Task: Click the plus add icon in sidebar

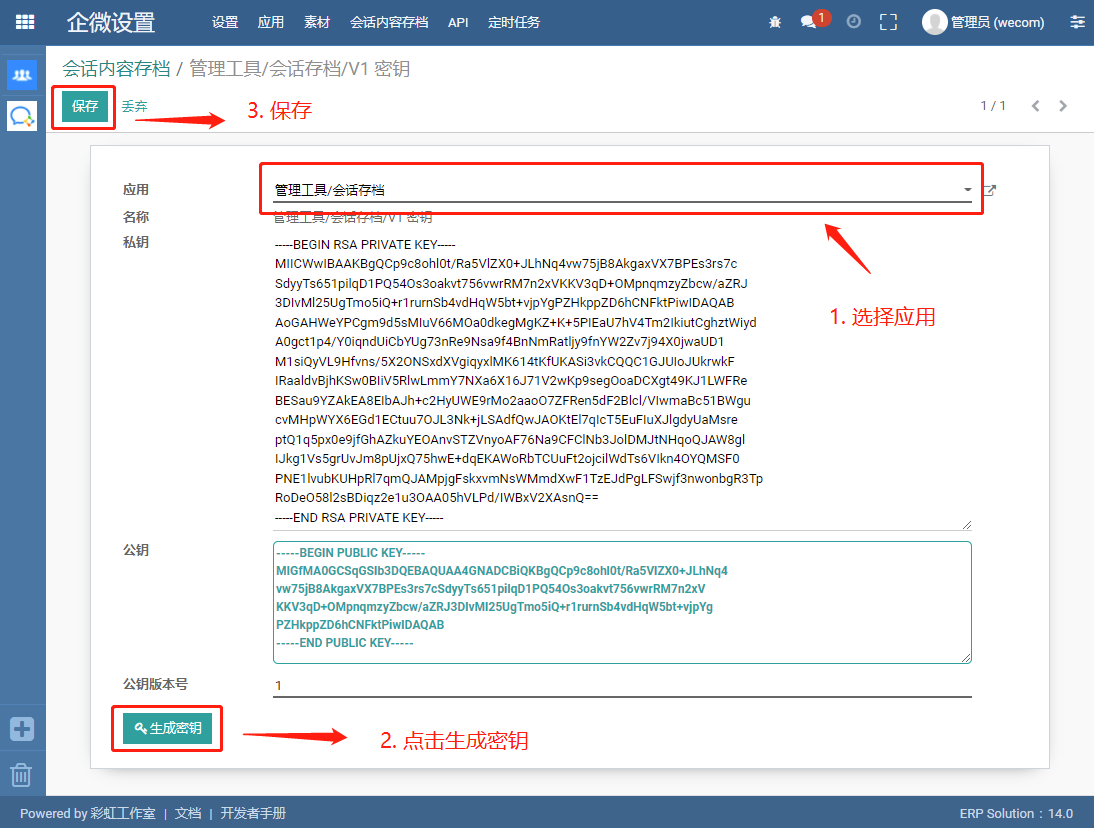Action: pos(22,729)
